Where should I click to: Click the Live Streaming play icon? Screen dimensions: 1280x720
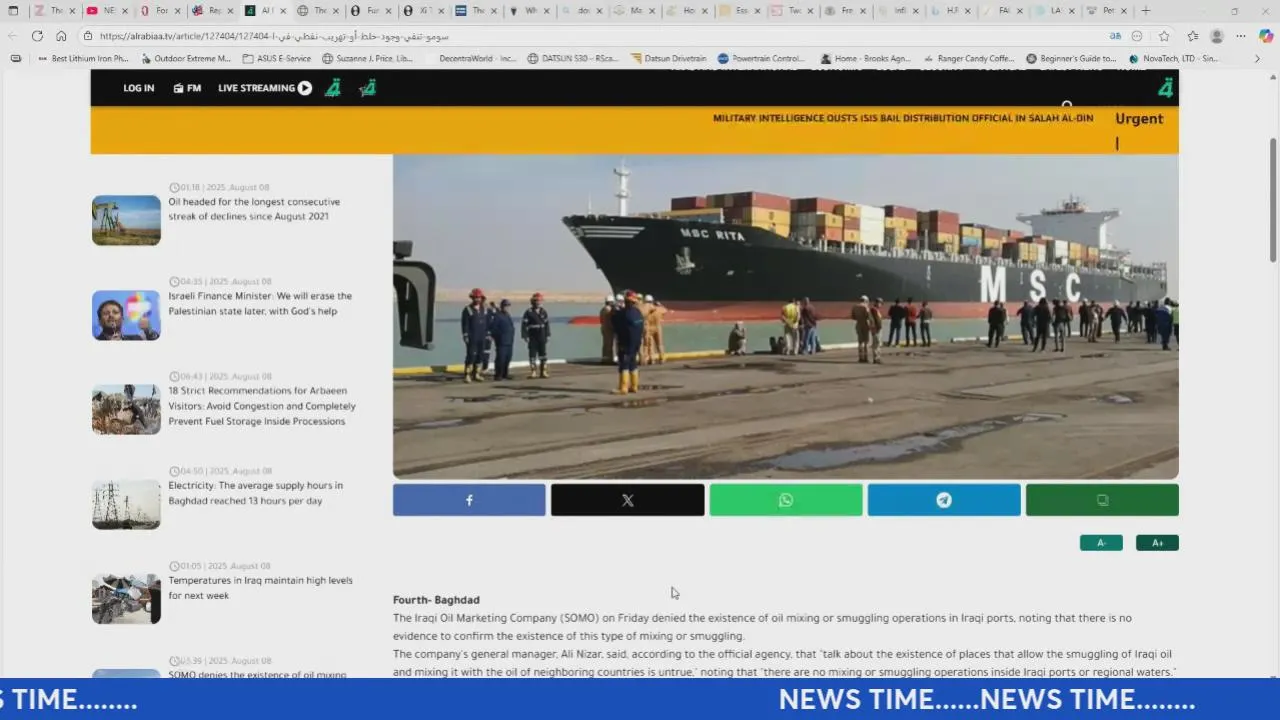coord(305,88)
